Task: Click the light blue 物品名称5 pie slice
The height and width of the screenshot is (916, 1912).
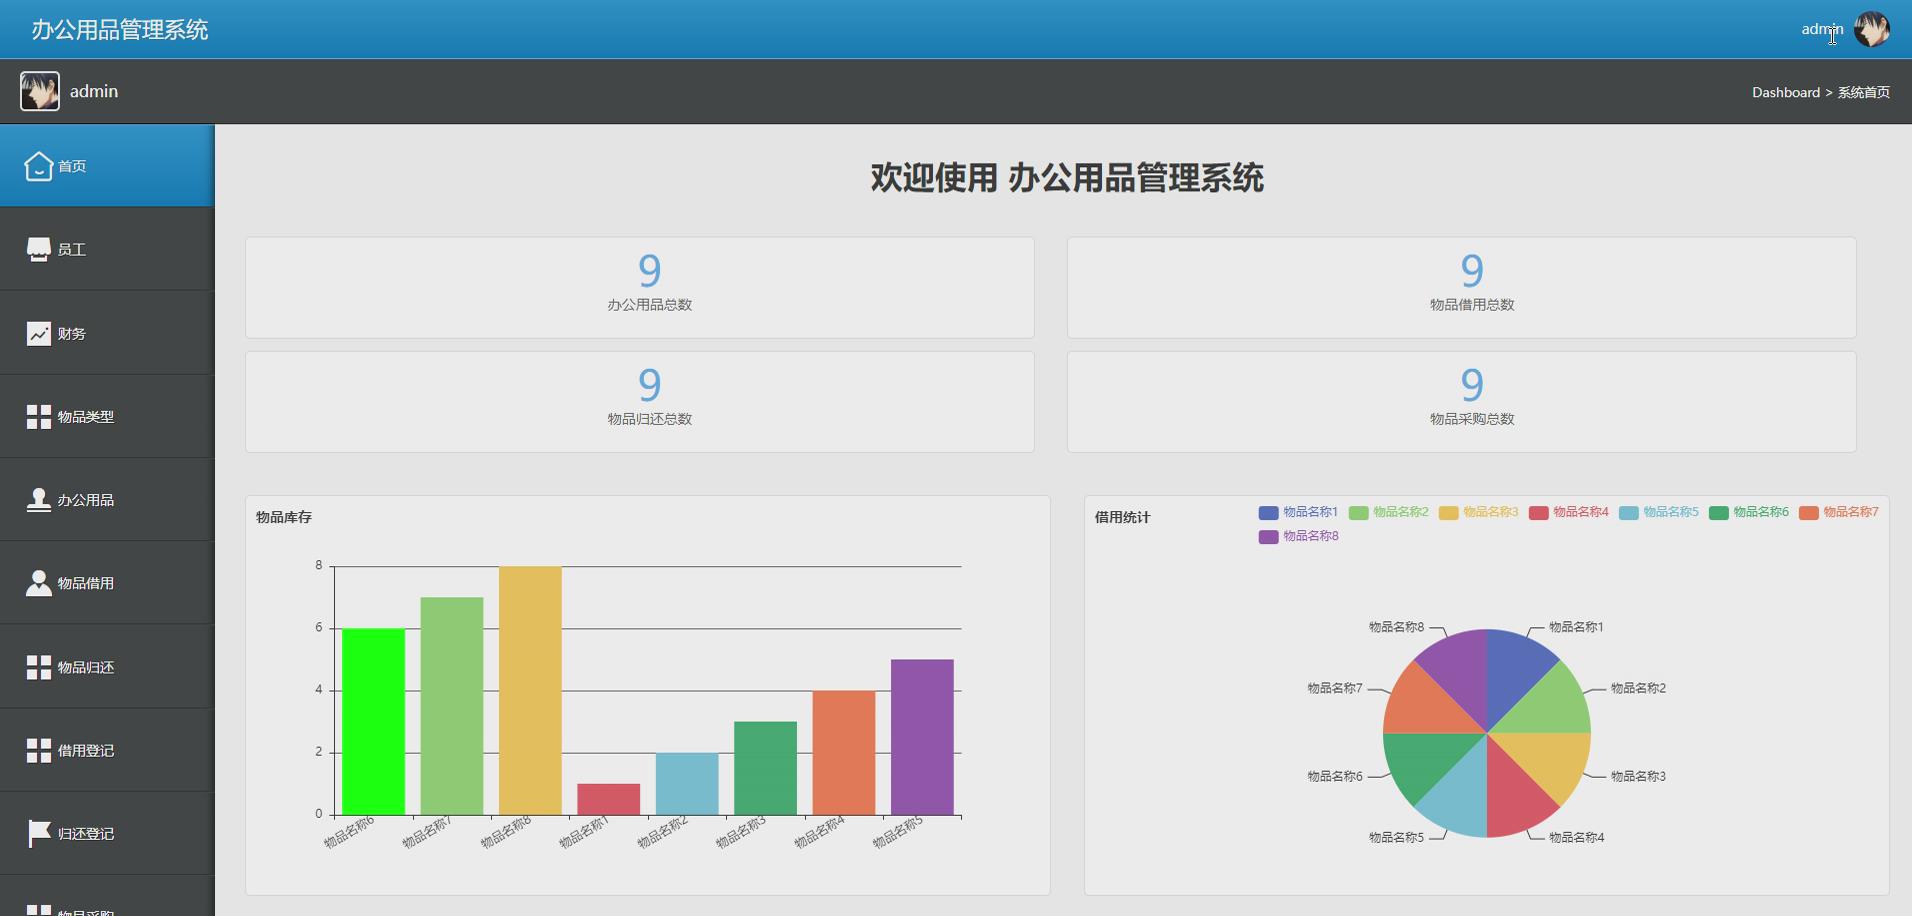Action: point(1461,794)
